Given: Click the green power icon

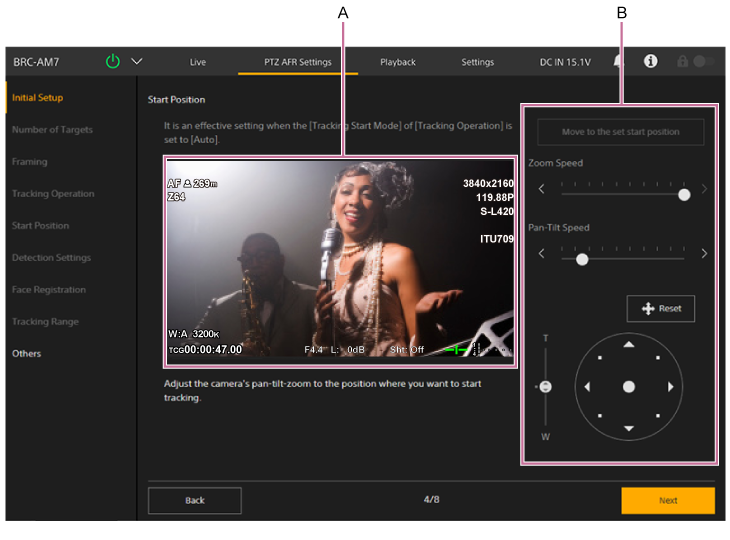Looking at the screenshot, I should point(112,61).
